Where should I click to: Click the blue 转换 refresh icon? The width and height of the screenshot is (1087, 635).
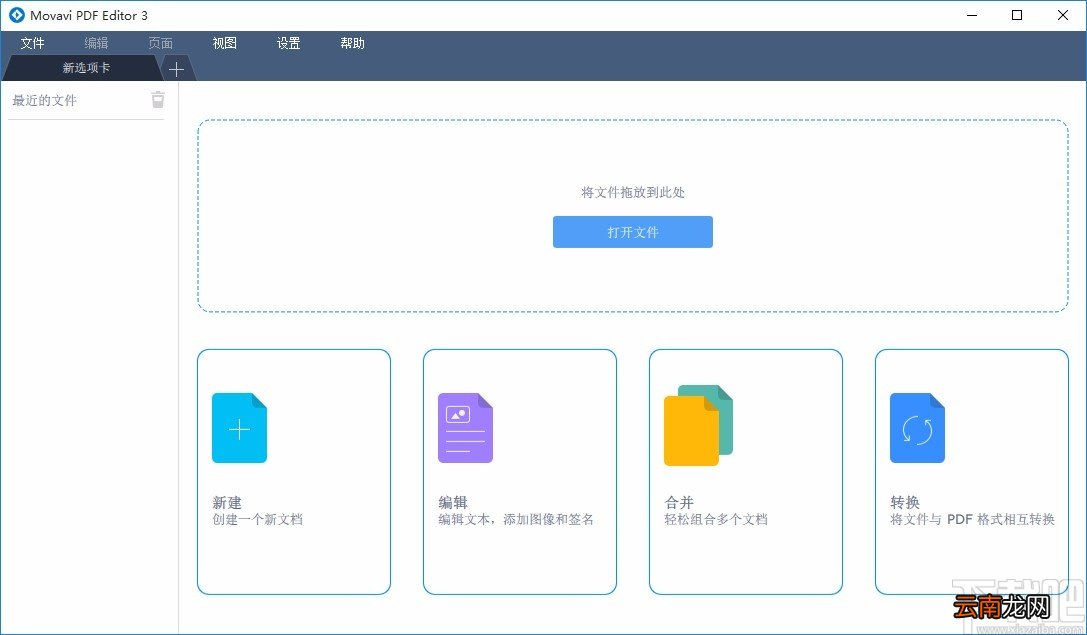[x=917, y=428]
